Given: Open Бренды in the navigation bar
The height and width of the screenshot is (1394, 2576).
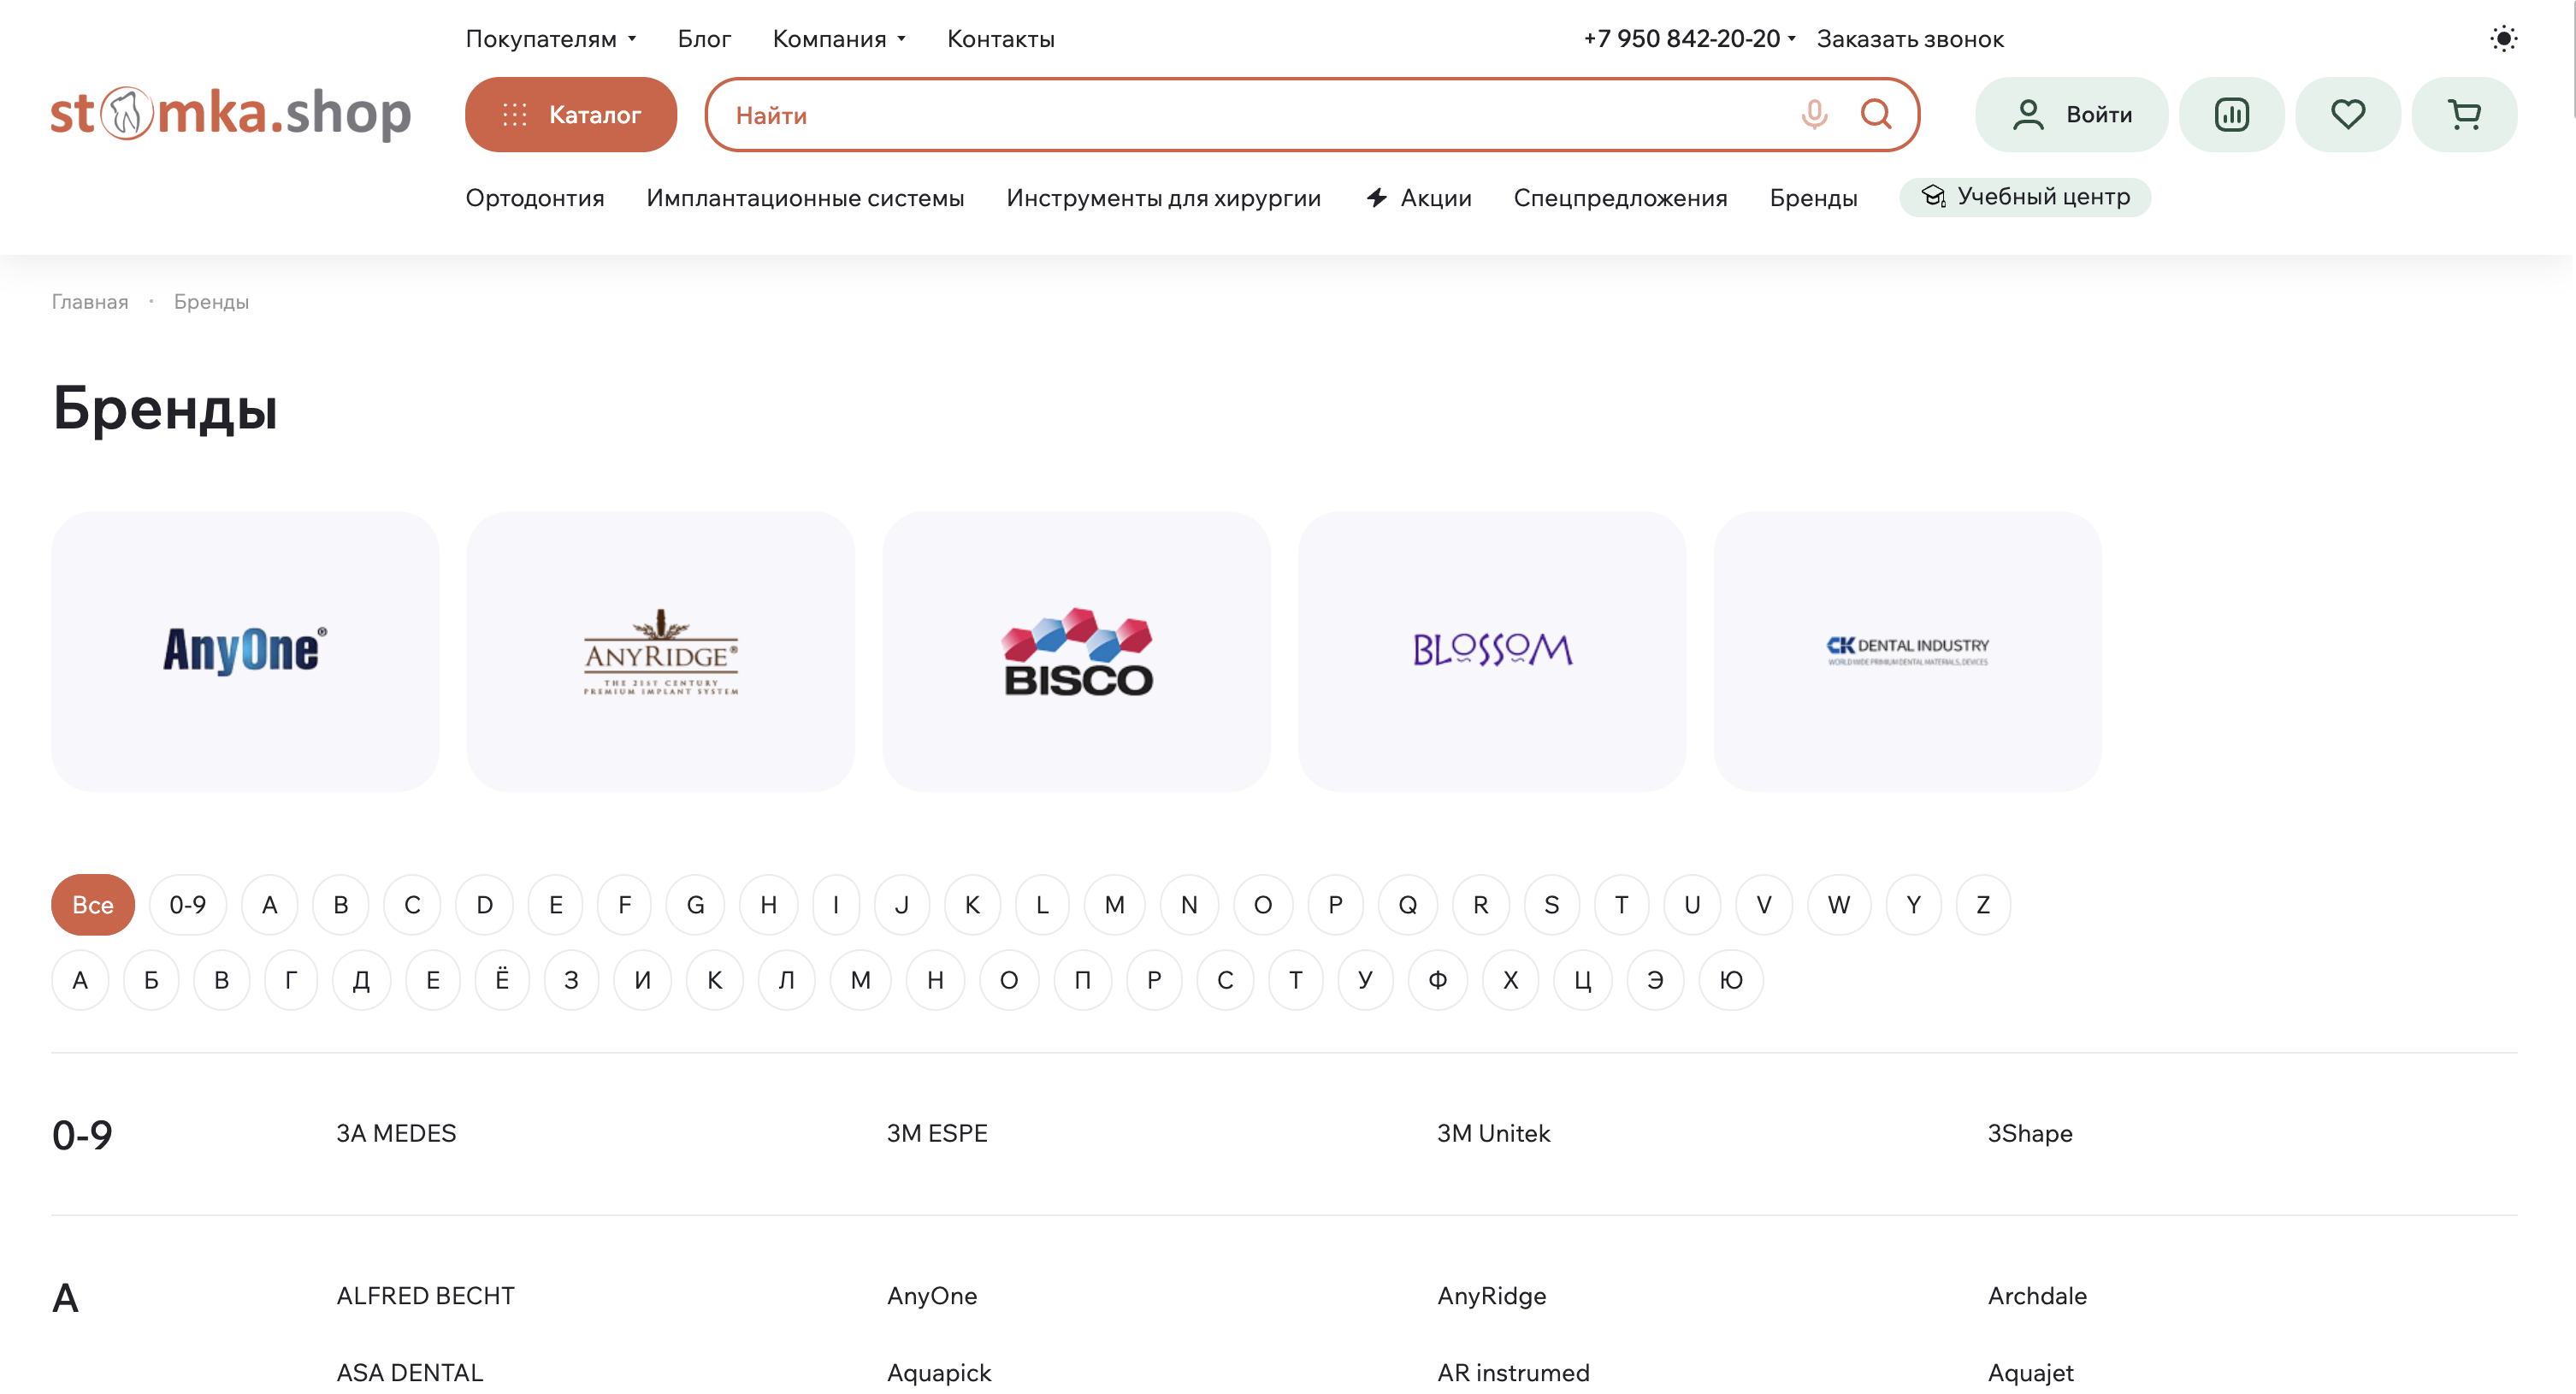Looking at the screenshot, I should (1813, 197).
